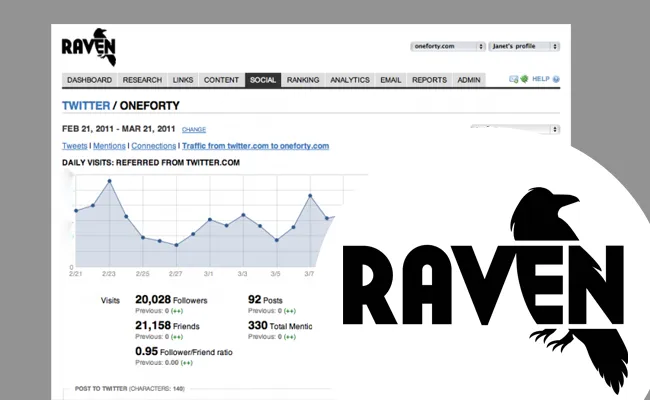This screenshot has height=400, width=650.
Task: Open the Reports tab
Action: [x=429, y=80]
